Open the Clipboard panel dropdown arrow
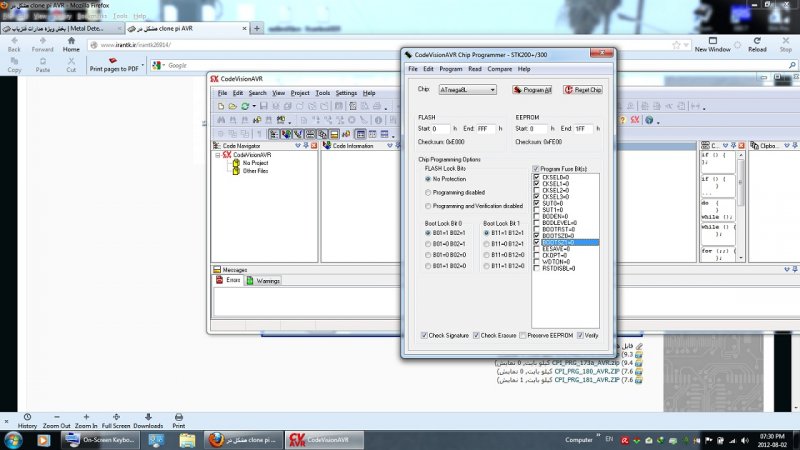This screenshot has width=800, height=450. tap(787, 146)
